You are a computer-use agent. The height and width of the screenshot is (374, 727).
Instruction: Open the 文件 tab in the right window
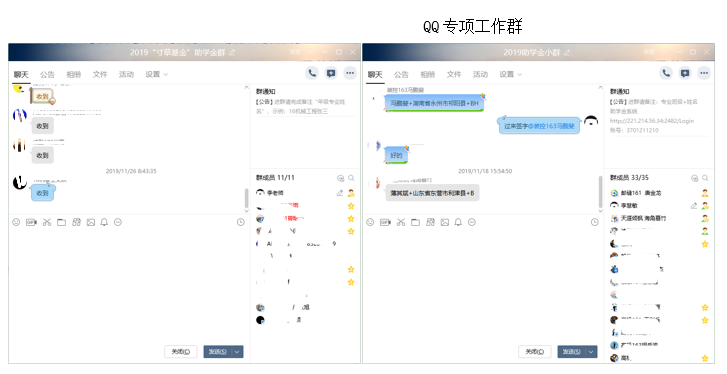coord(454,74)
